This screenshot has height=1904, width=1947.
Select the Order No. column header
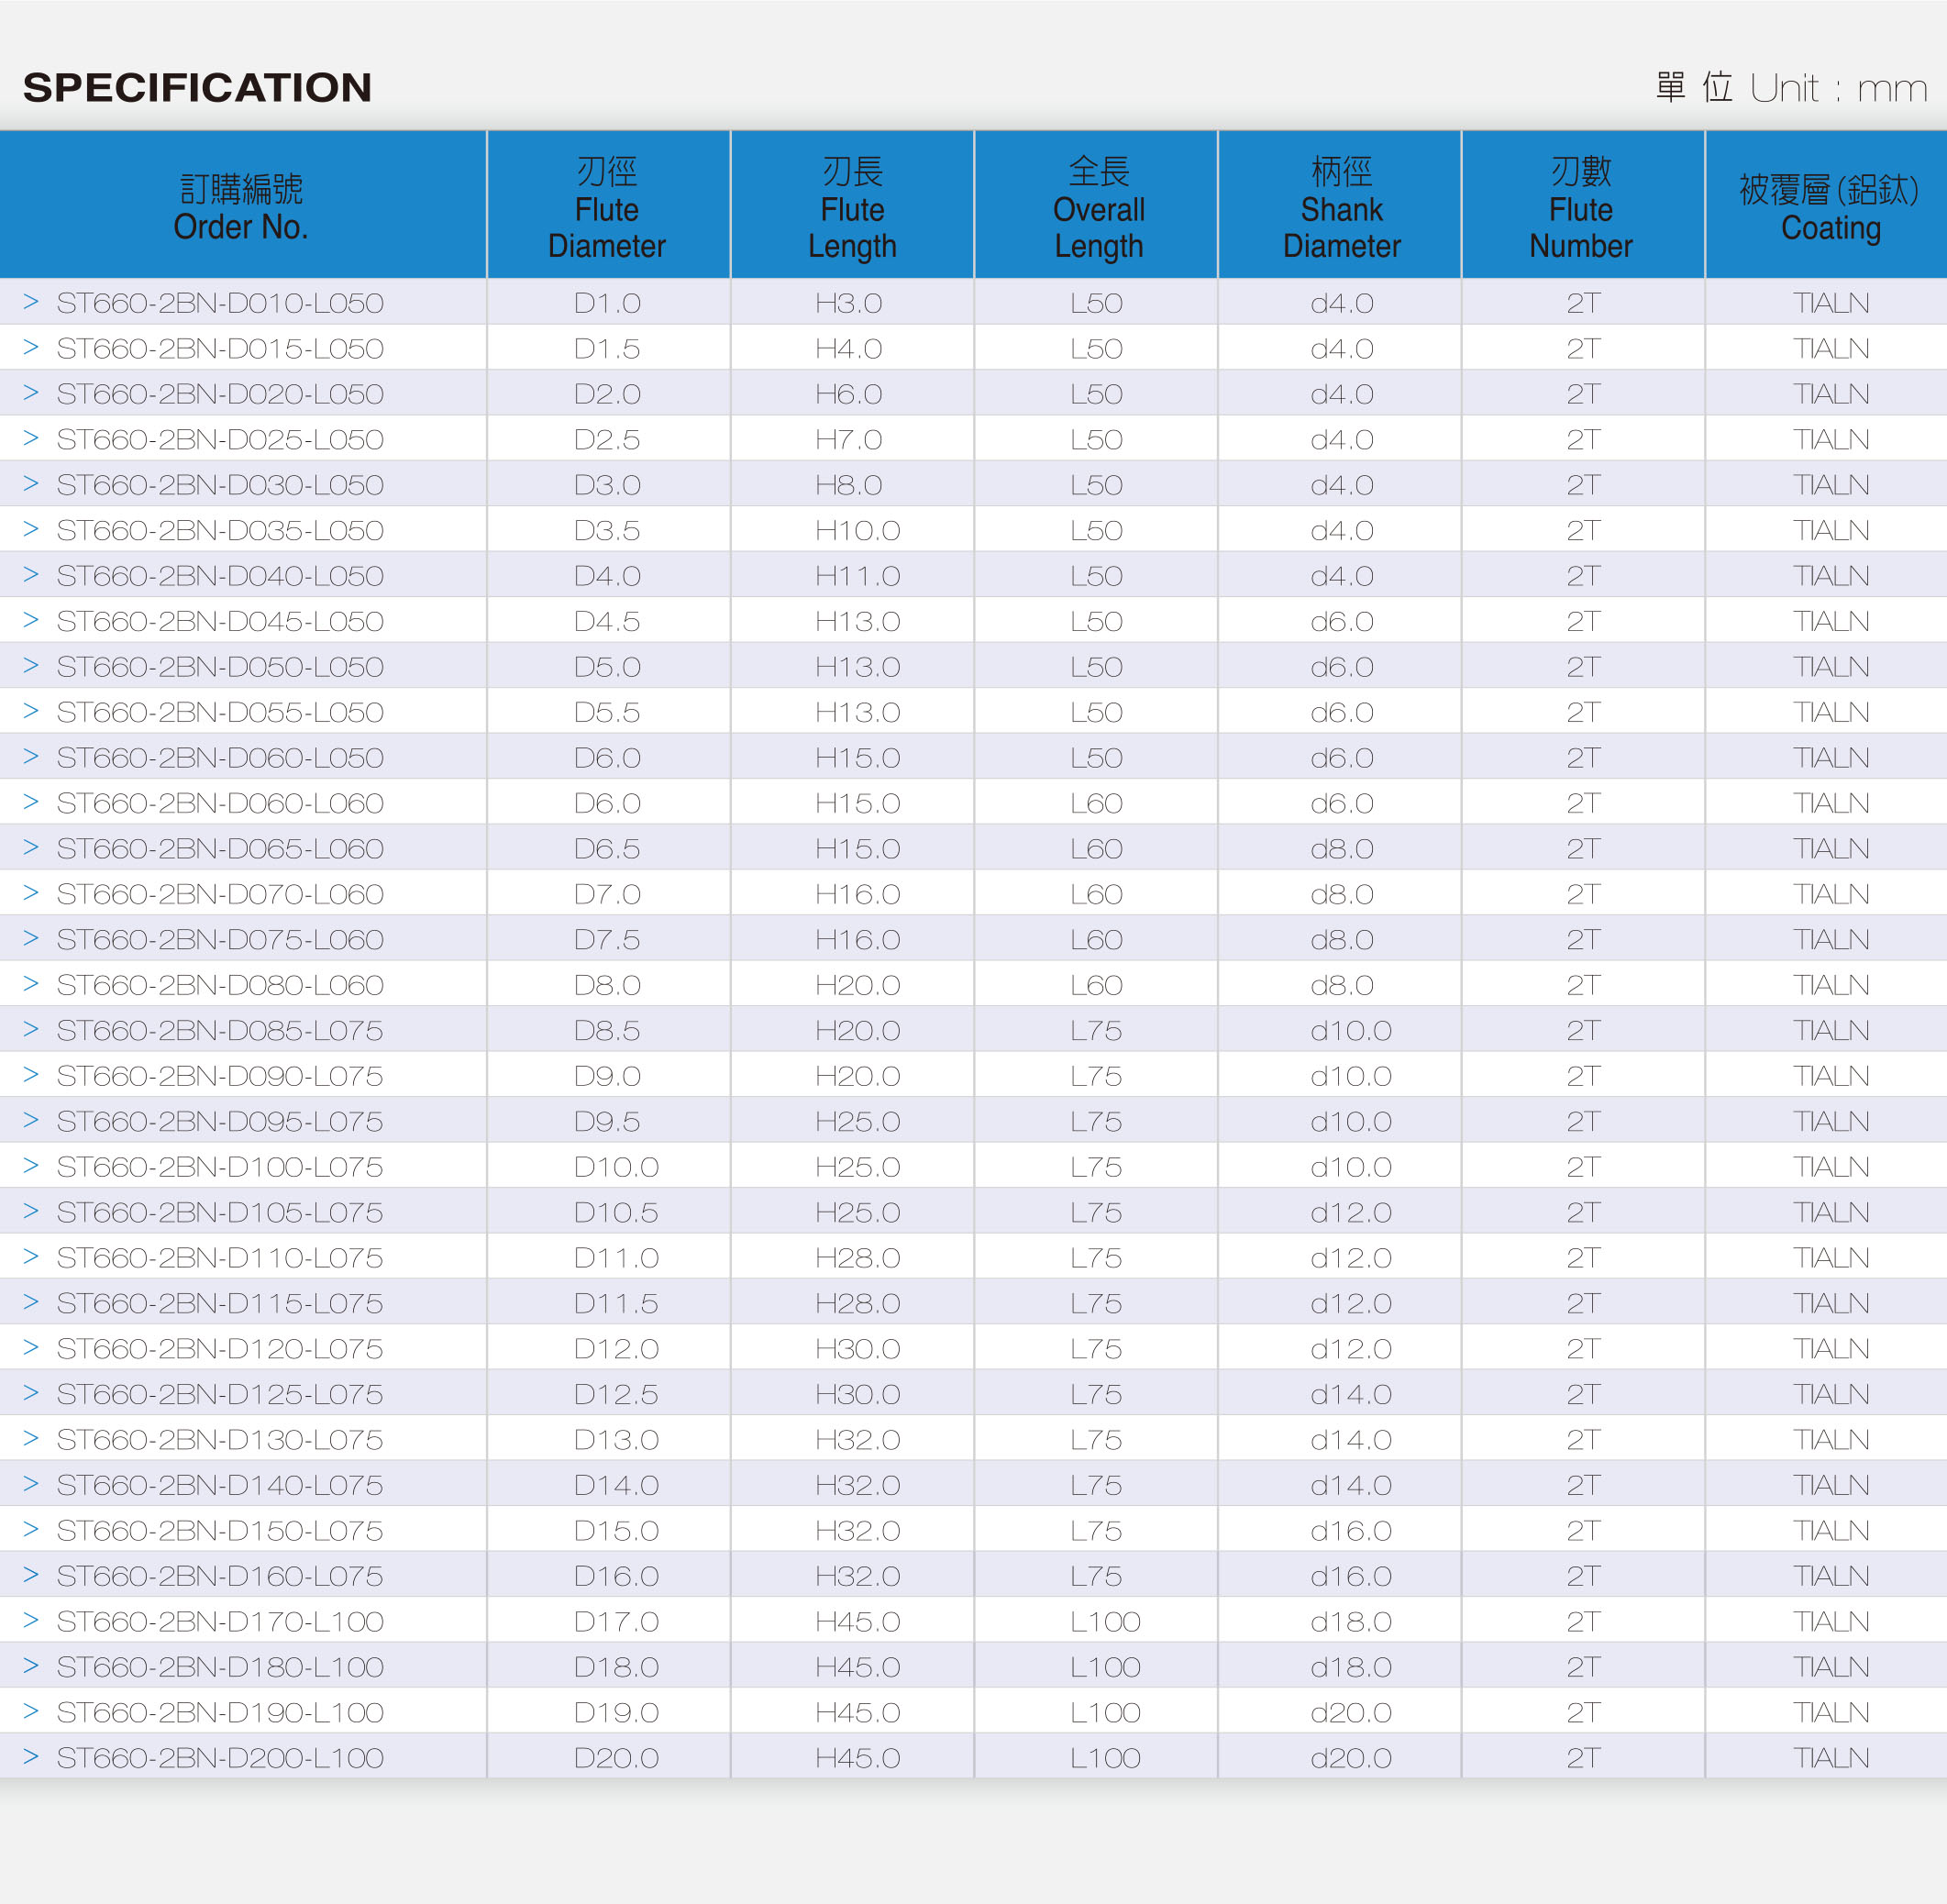(x=242, y=205)
